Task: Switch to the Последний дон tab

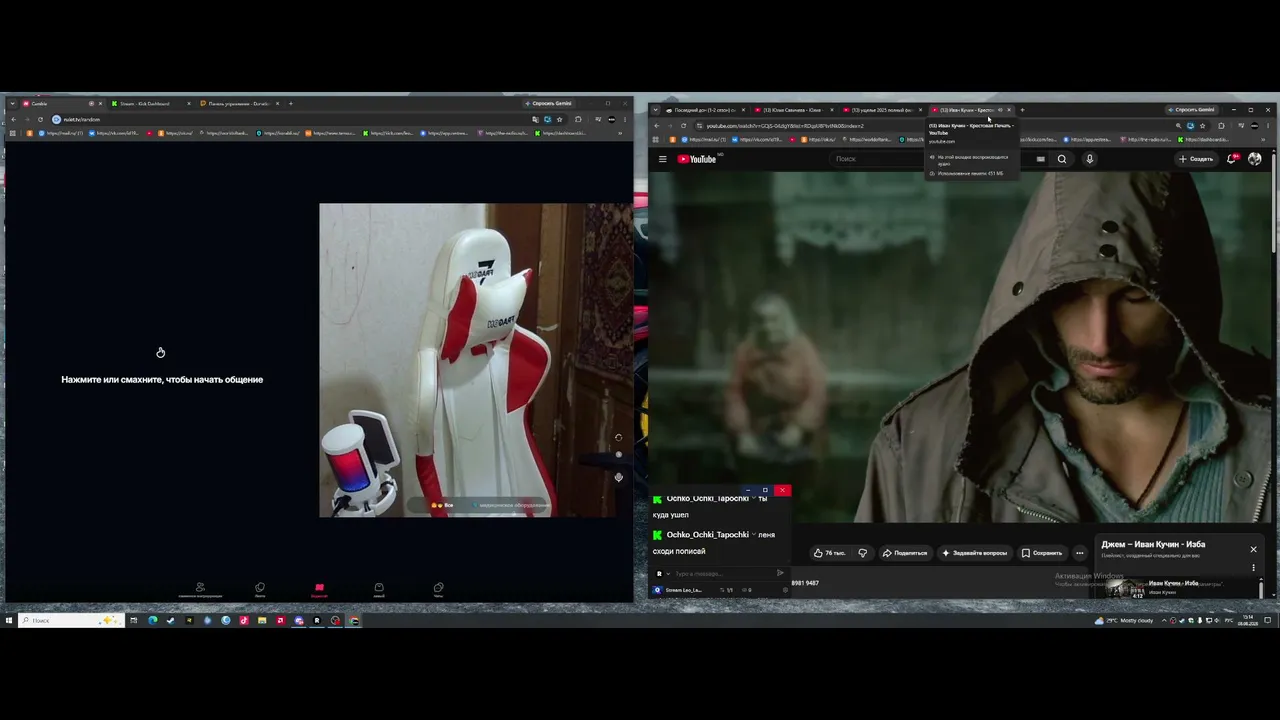Action: tap(705, 110)
